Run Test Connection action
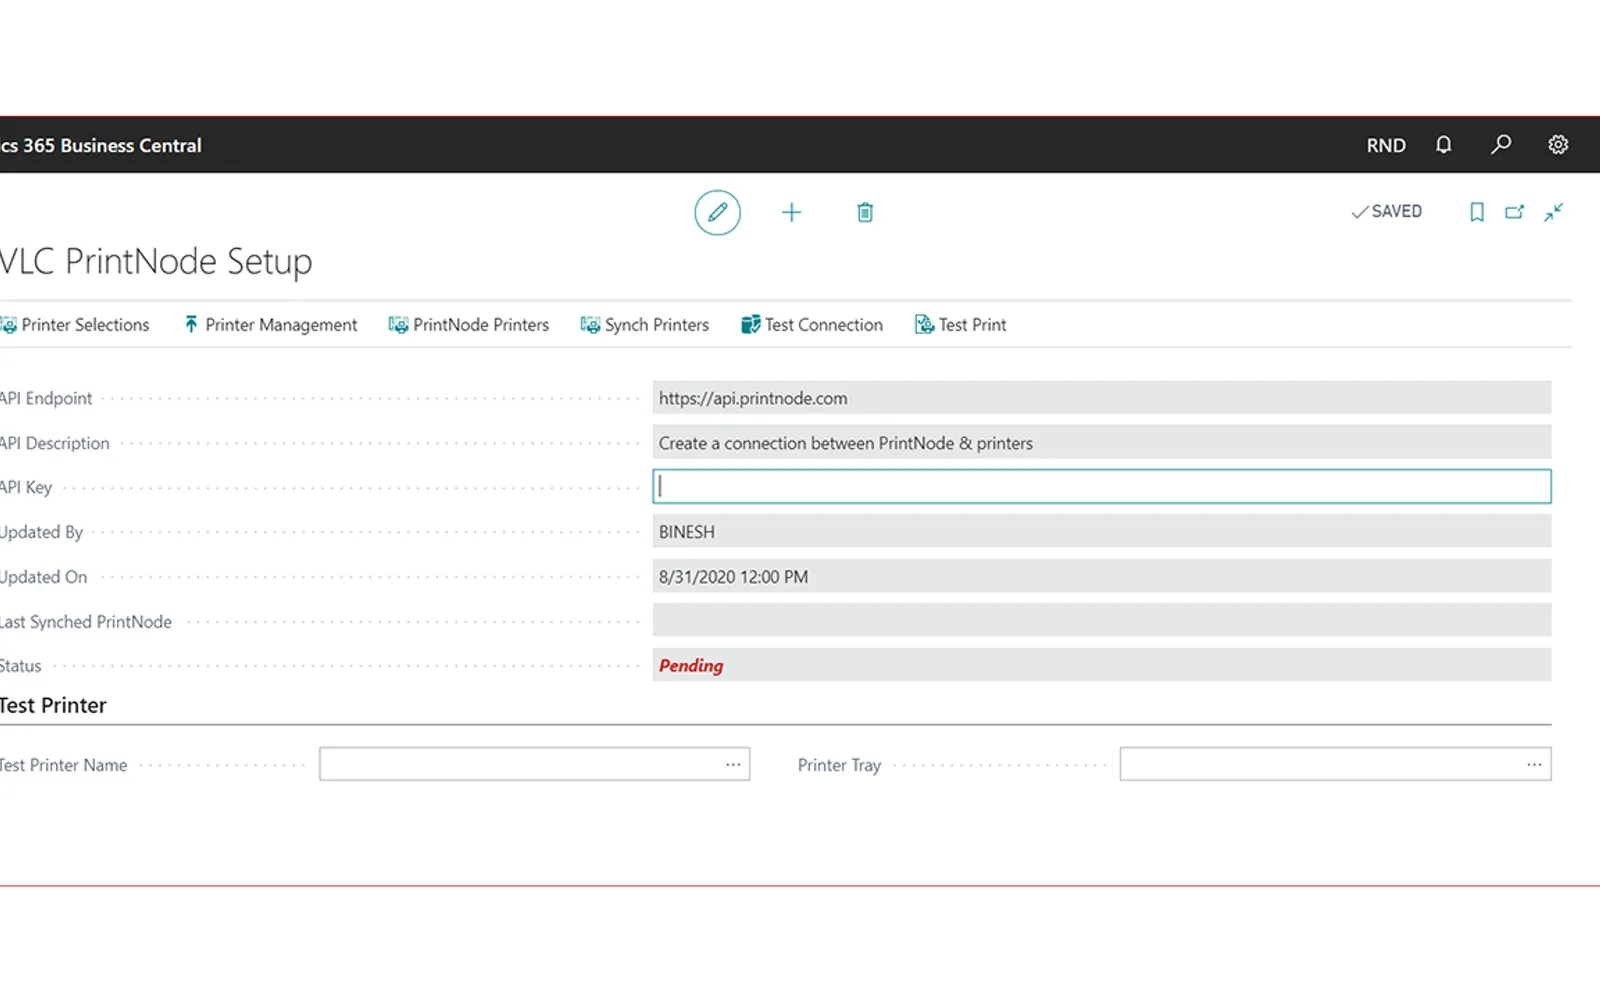The image size is (1600, 1000). (x=812, y=325)
